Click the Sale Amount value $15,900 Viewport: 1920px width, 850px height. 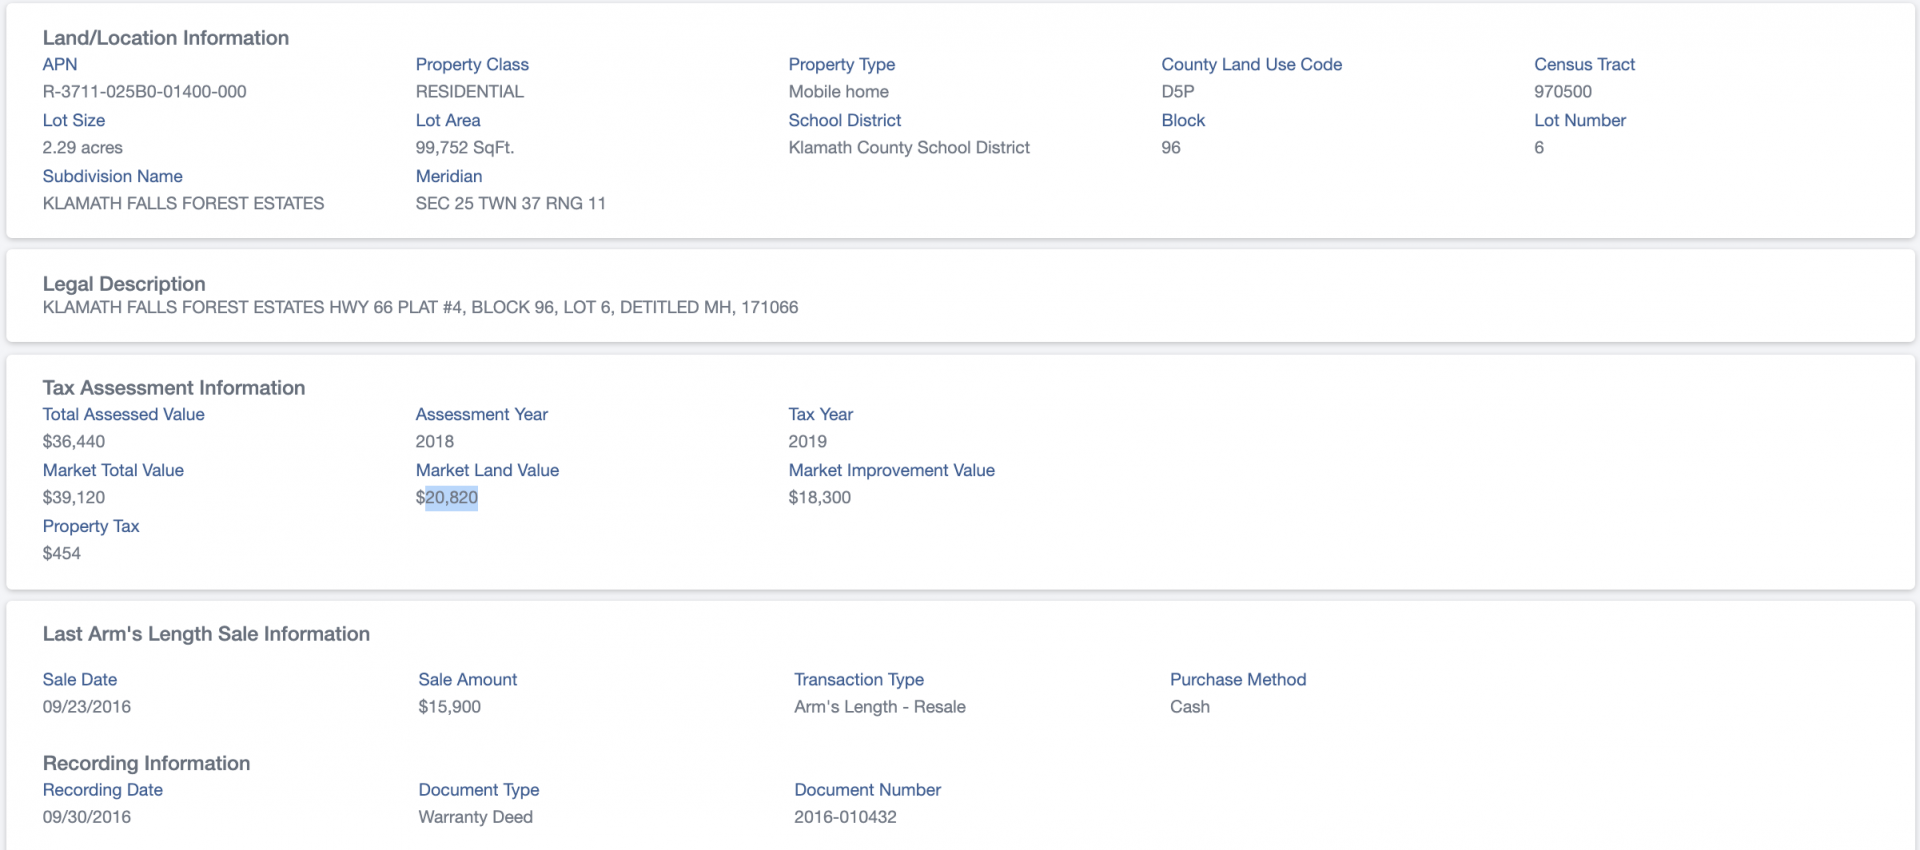(x=449, y=707)
